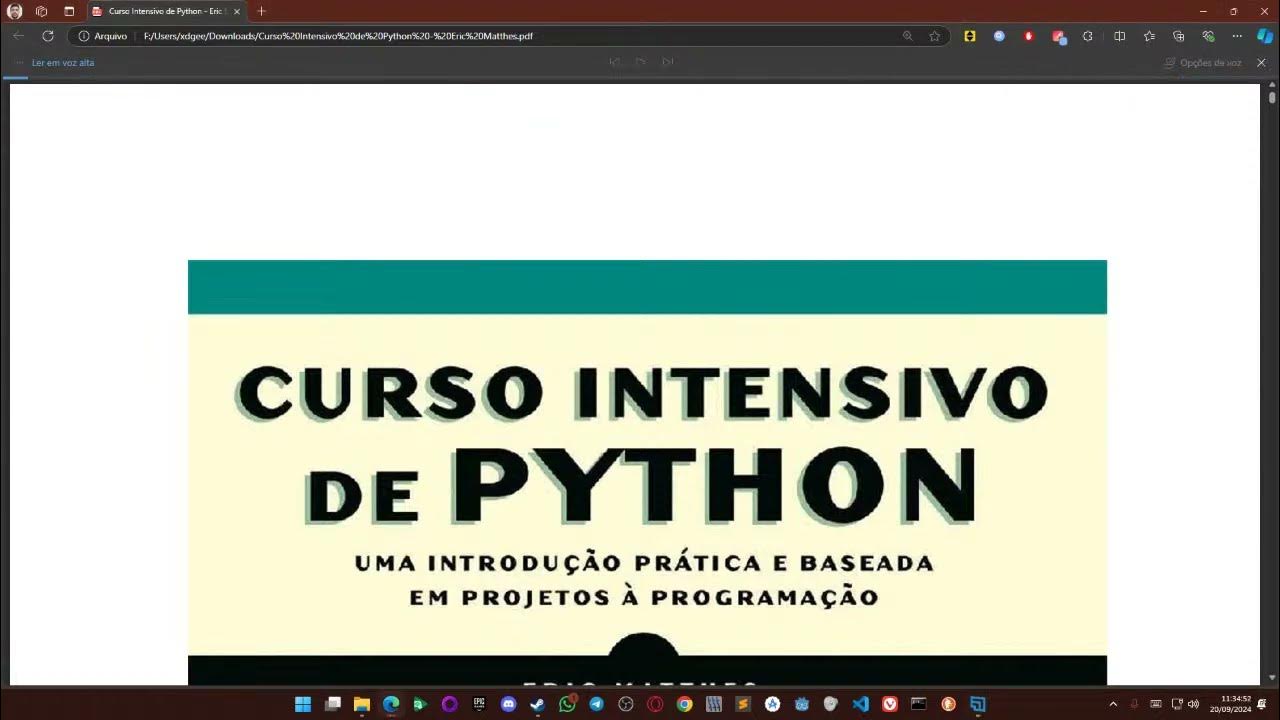This screenshot has height=720, width=1280.
Task: Open DuckDuckGo browser from taskbar
Action: coord(948,704)
